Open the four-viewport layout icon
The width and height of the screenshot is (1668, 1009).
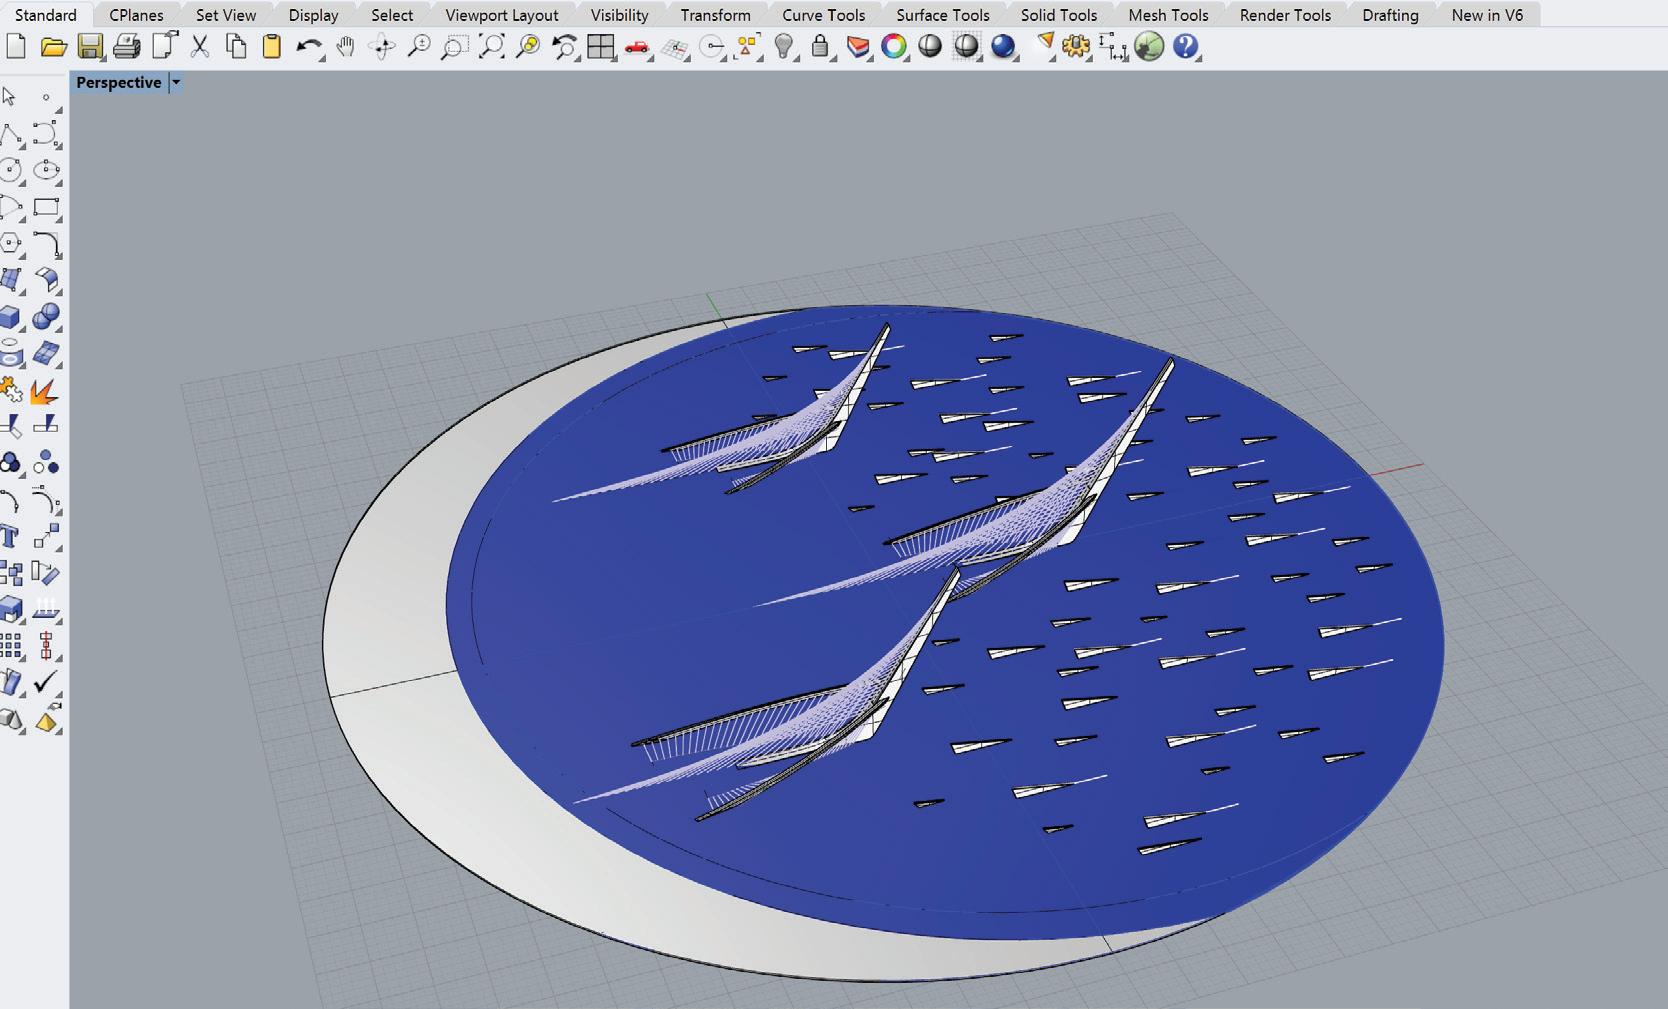[x=601, y=46]
